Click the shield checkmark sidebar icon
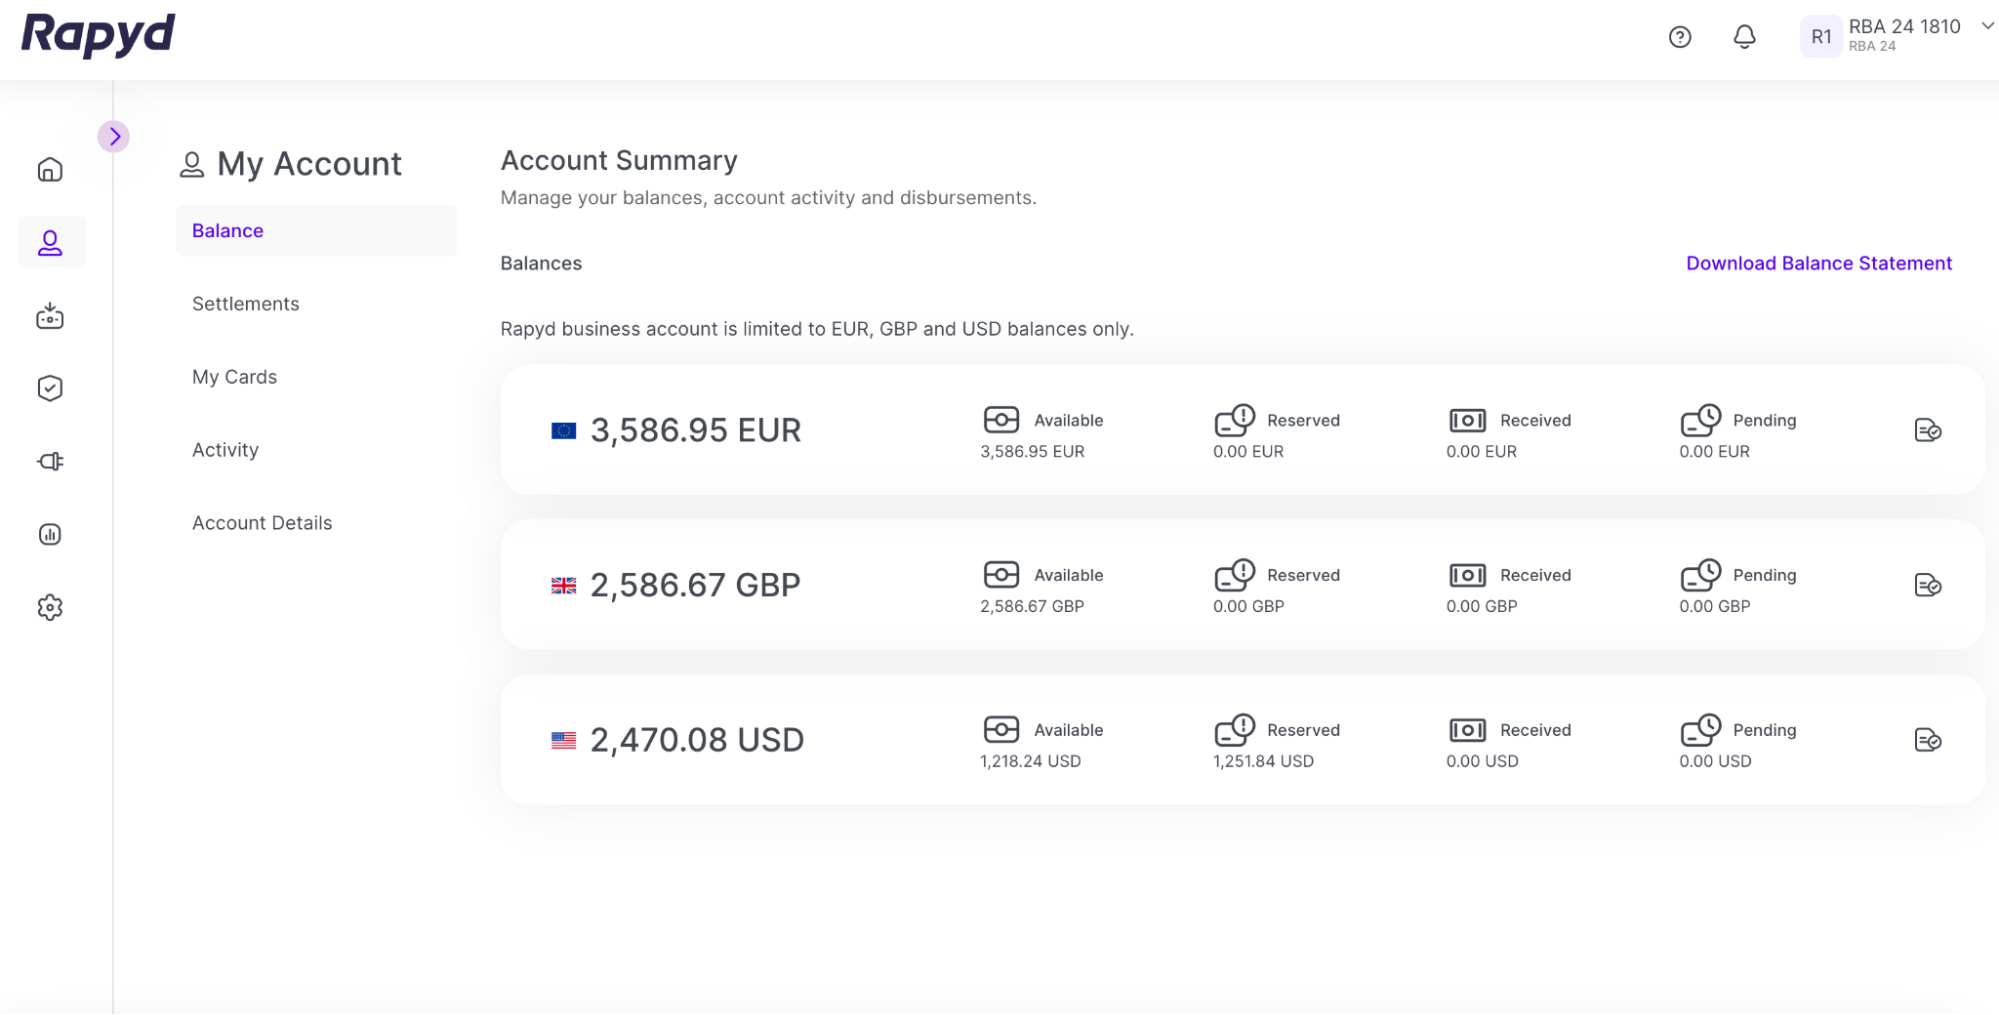 point(50,388)
